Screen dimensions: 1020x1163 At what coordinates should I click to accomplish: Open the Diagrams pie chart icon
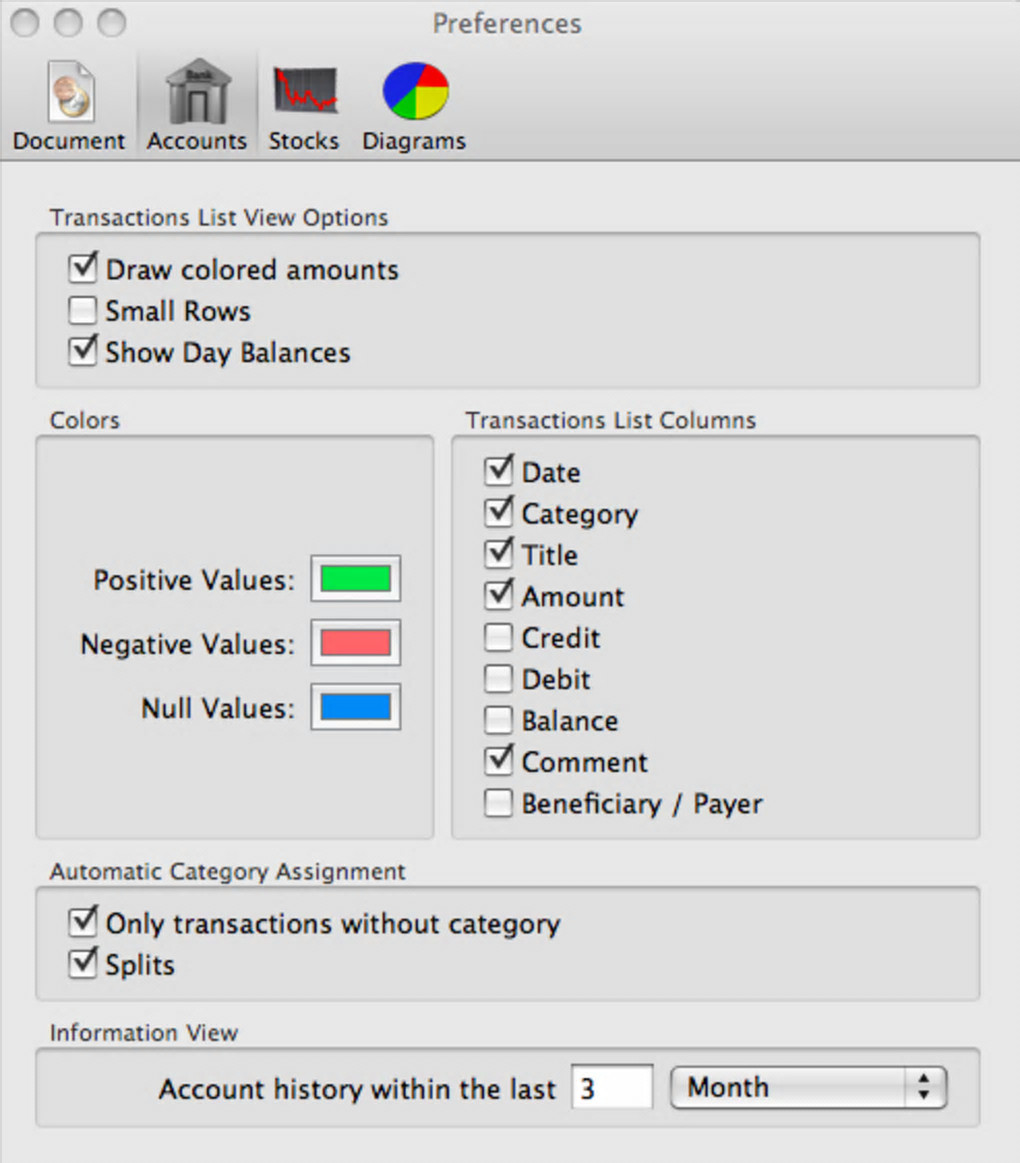pos(414,93)
